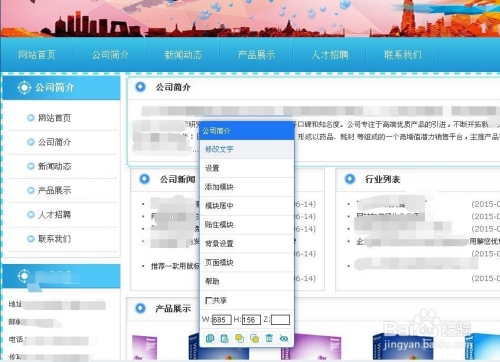Tick the 共享 checkbox
Viewport: 500px width, 362px height.
pos(208,301)
